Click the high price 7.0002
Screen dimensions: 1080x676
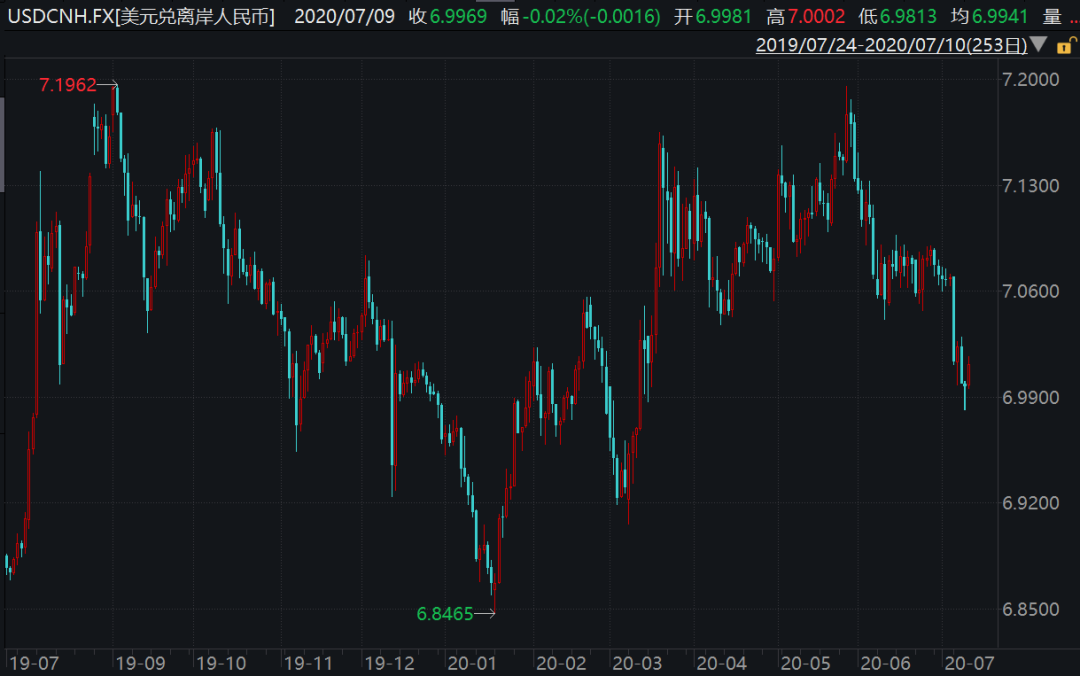pos(816,17)
